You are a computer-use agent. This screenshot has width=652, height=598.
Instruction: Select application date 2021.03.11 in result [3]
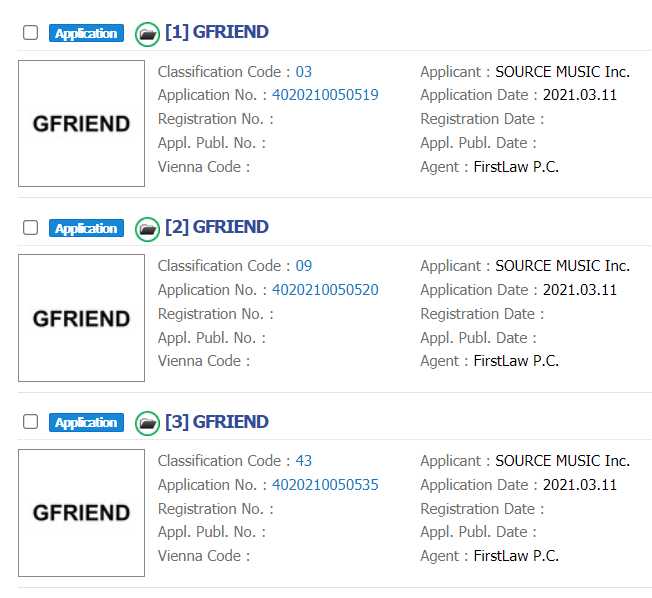coord(580,485)
